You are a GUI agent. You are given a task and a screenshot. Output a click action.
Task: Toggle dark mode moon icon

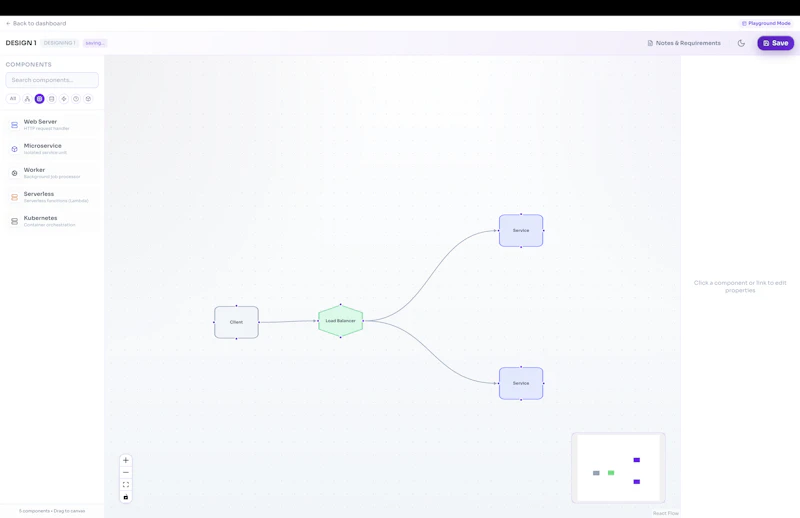coord(741,43)
